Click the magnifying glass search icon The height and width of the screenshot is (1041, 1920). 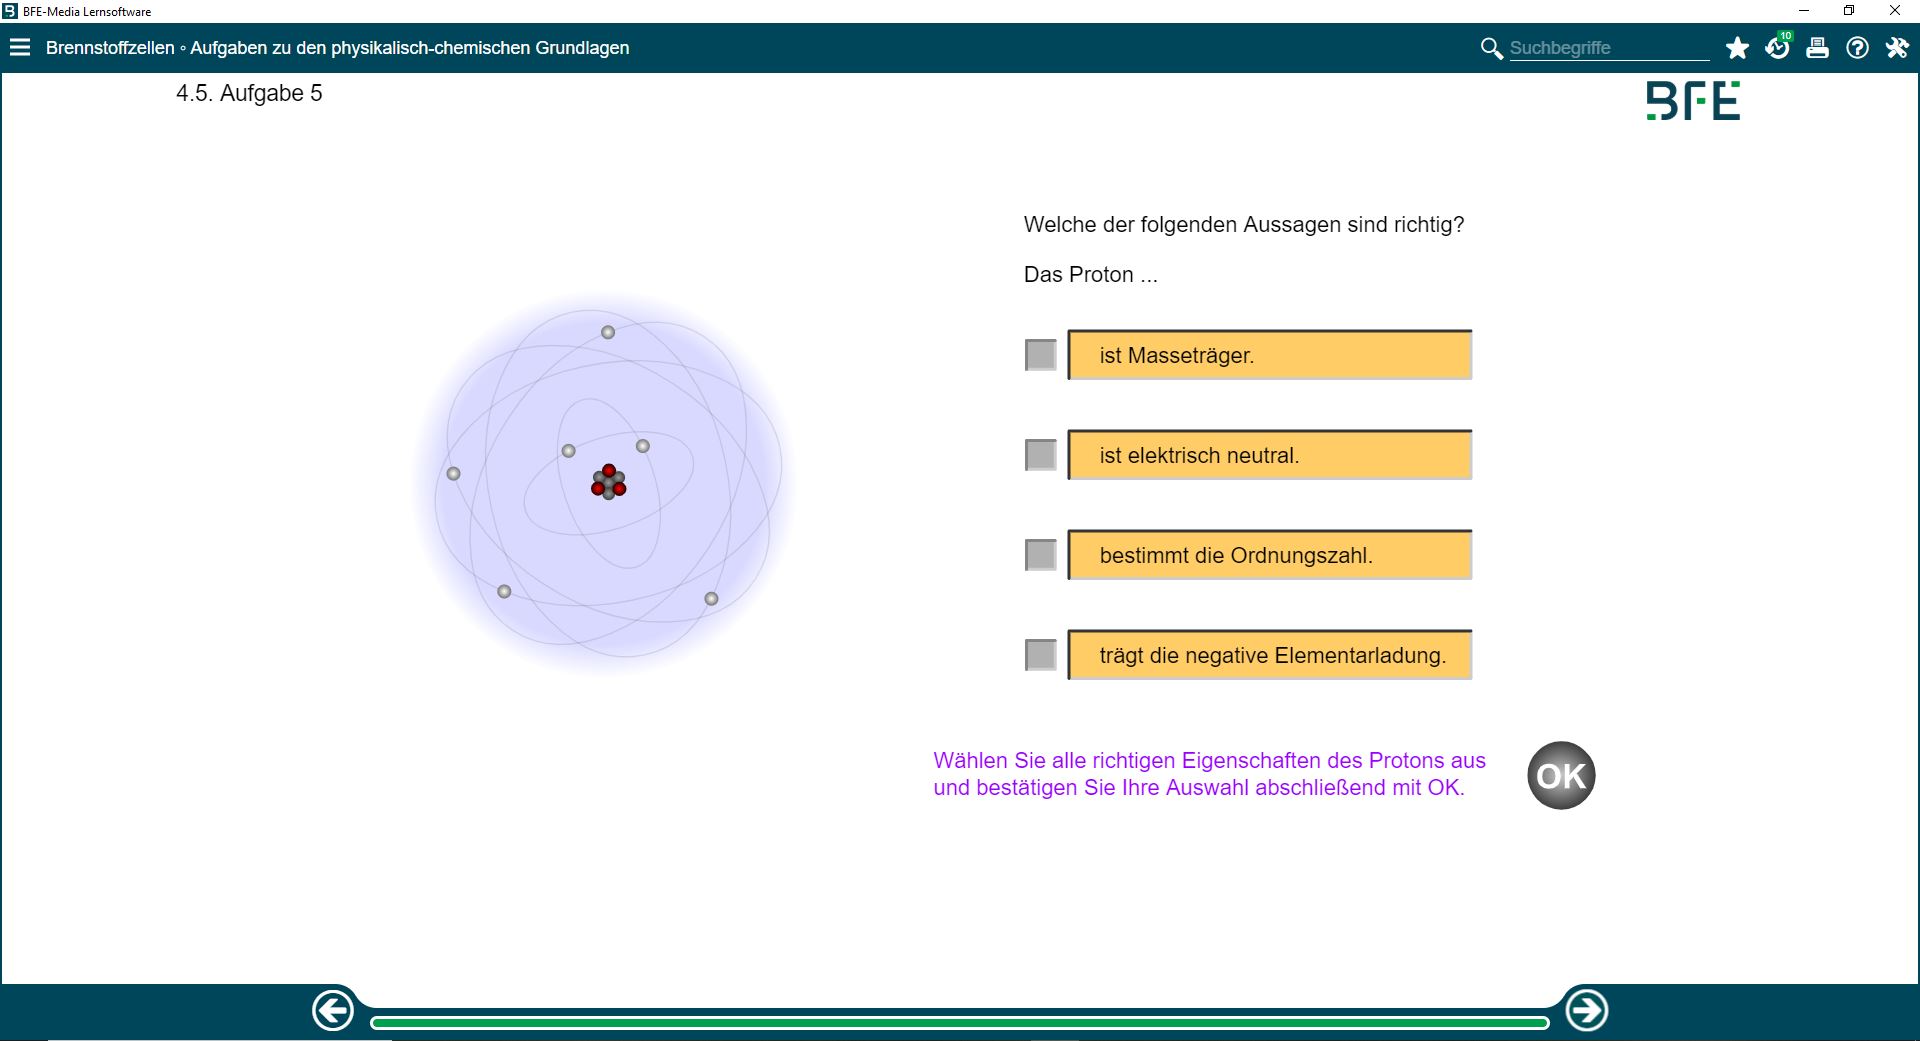click(x=1491, y=48)
